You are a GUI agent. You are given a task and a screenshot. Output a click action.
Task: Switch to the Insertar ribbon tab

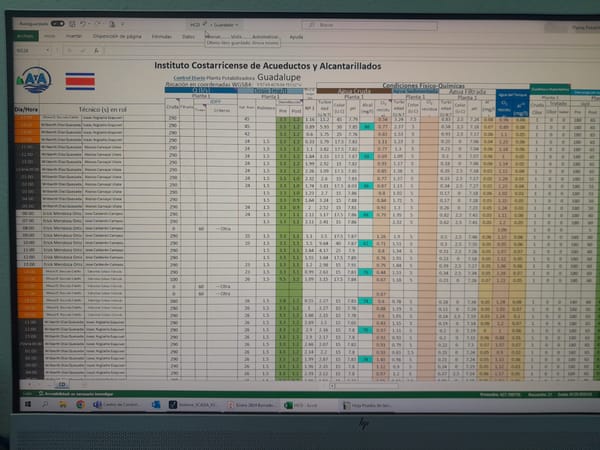click(74, 36)
